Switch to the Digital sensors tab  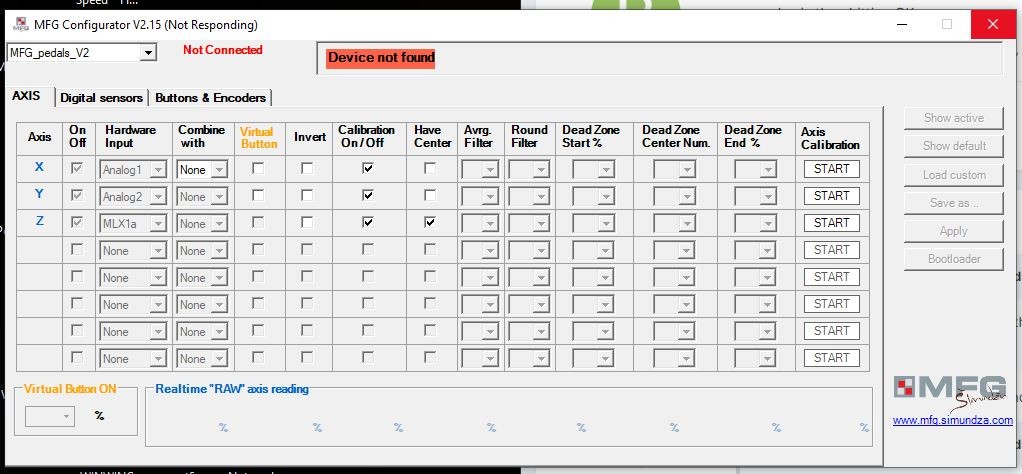click(x=101, y=98)
